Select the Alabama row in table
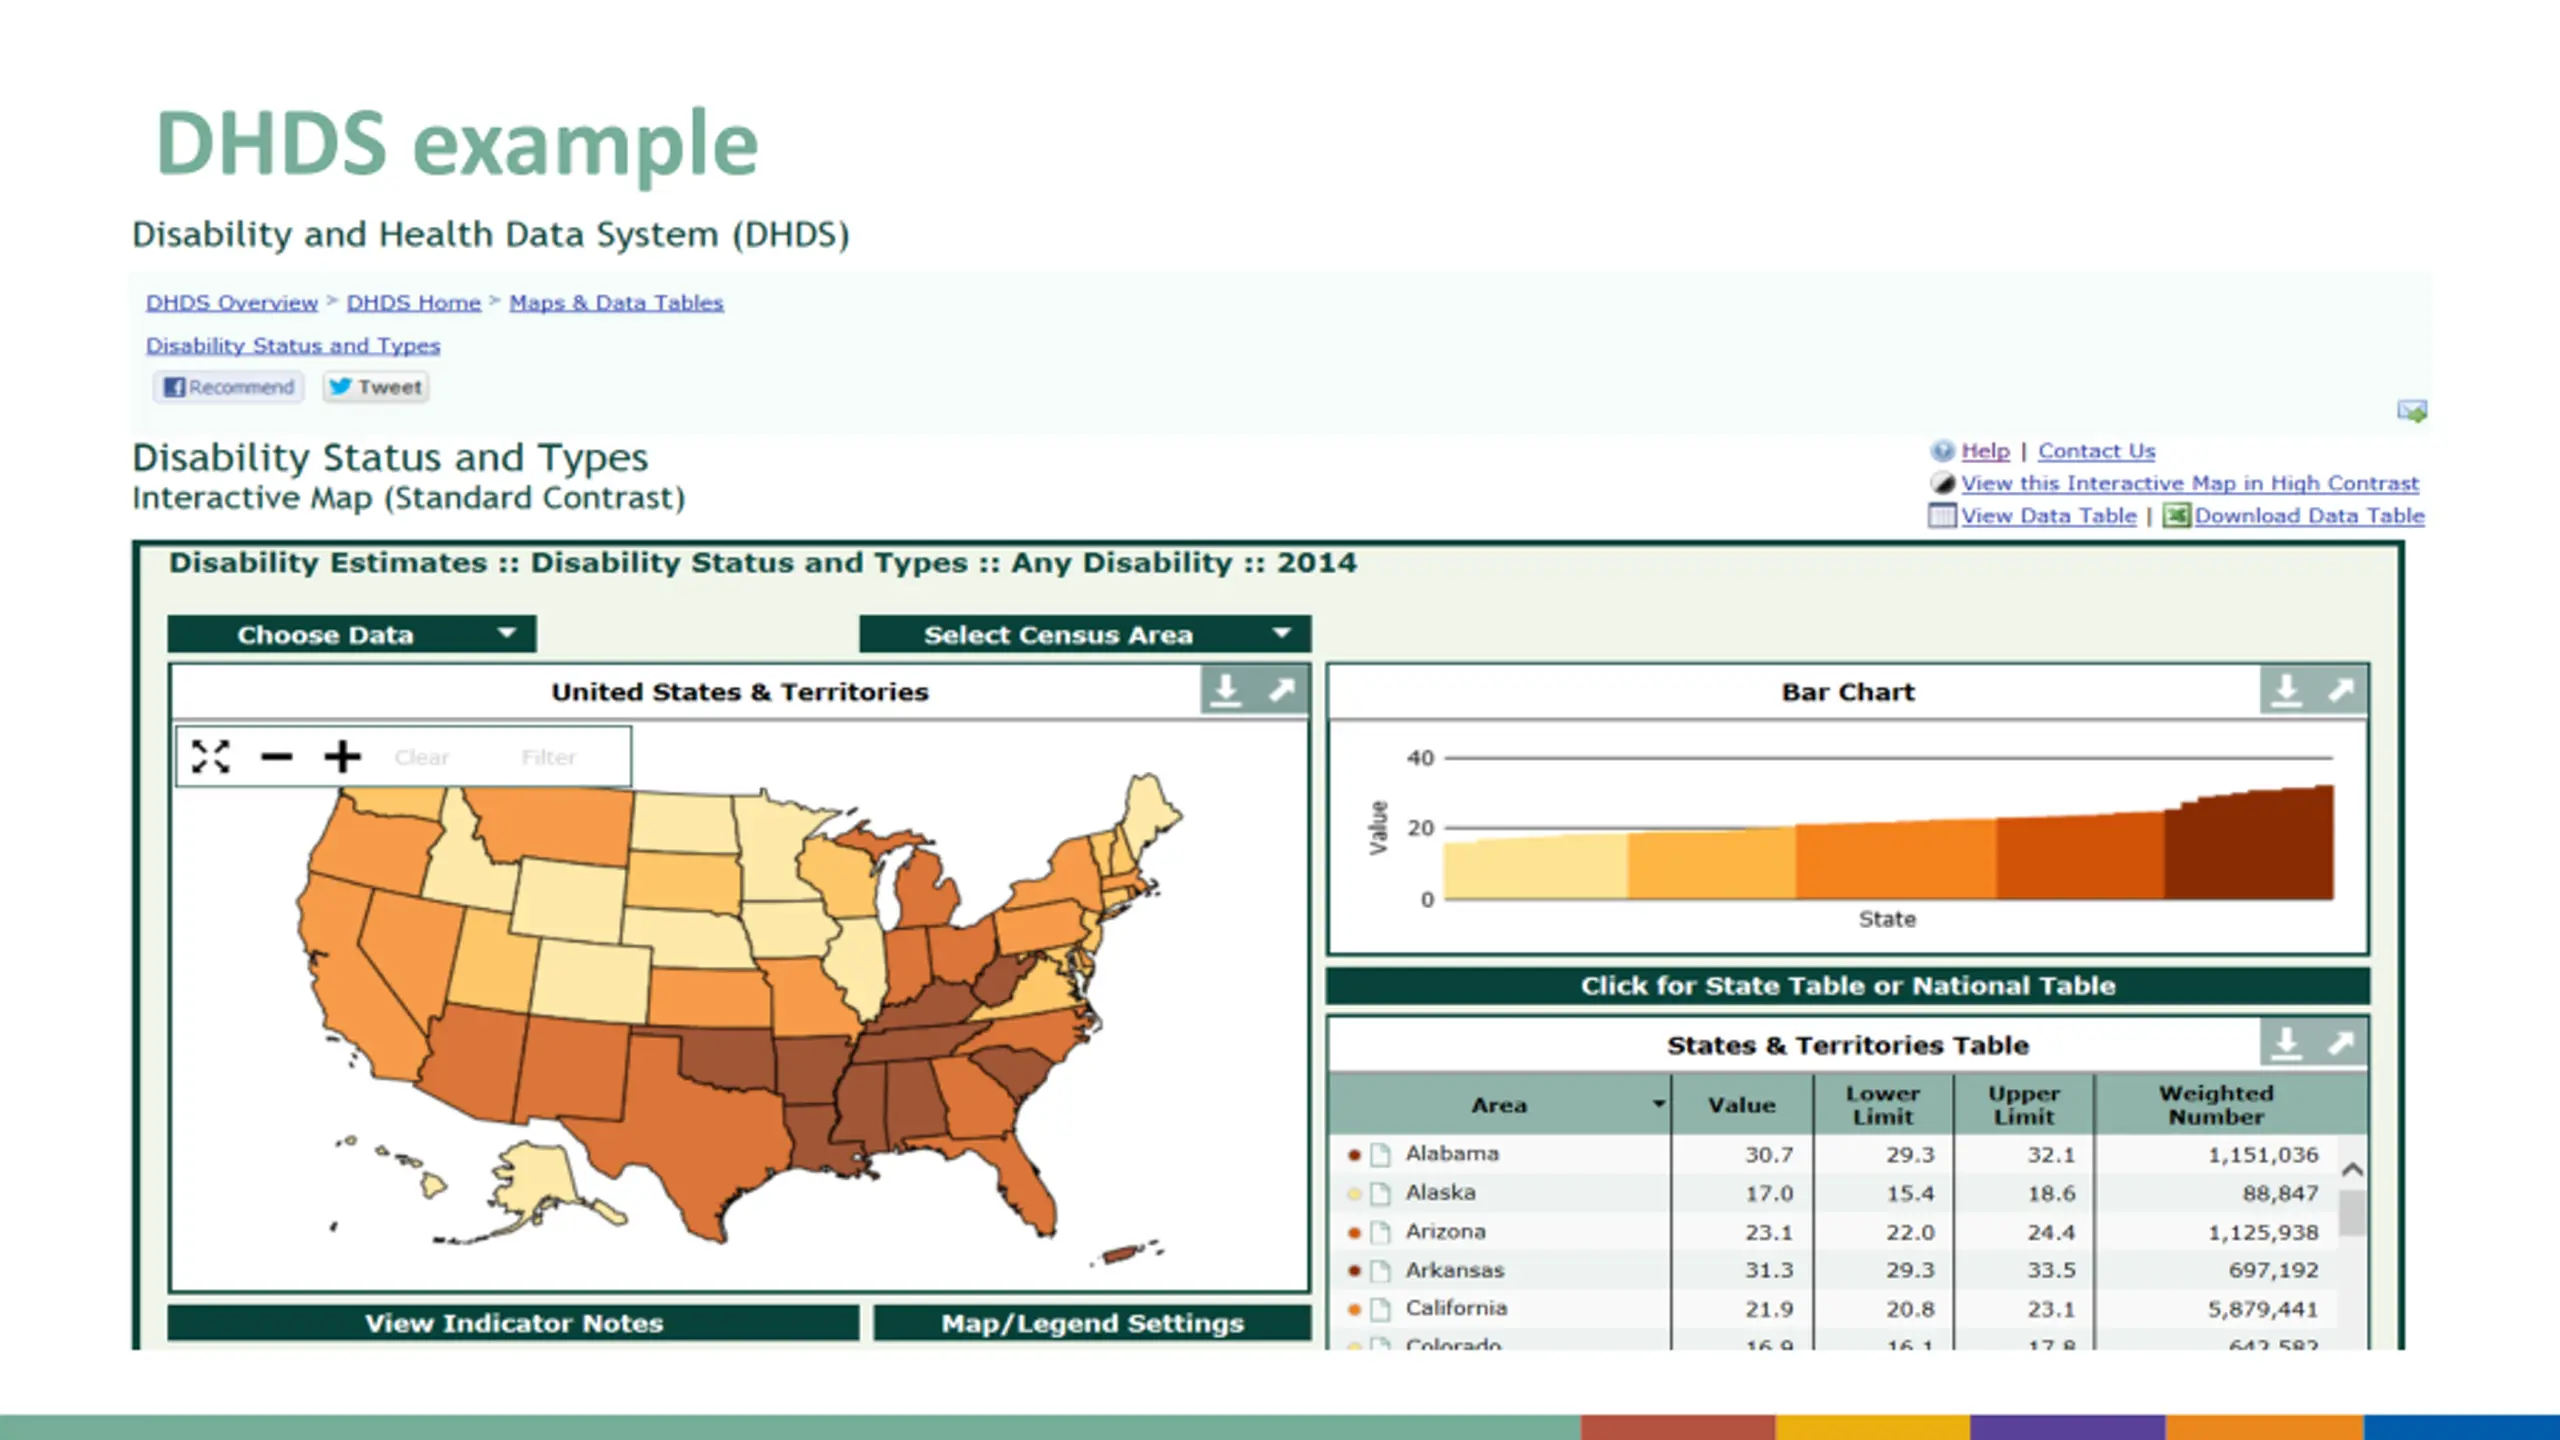 (x=1834, y=1155)
